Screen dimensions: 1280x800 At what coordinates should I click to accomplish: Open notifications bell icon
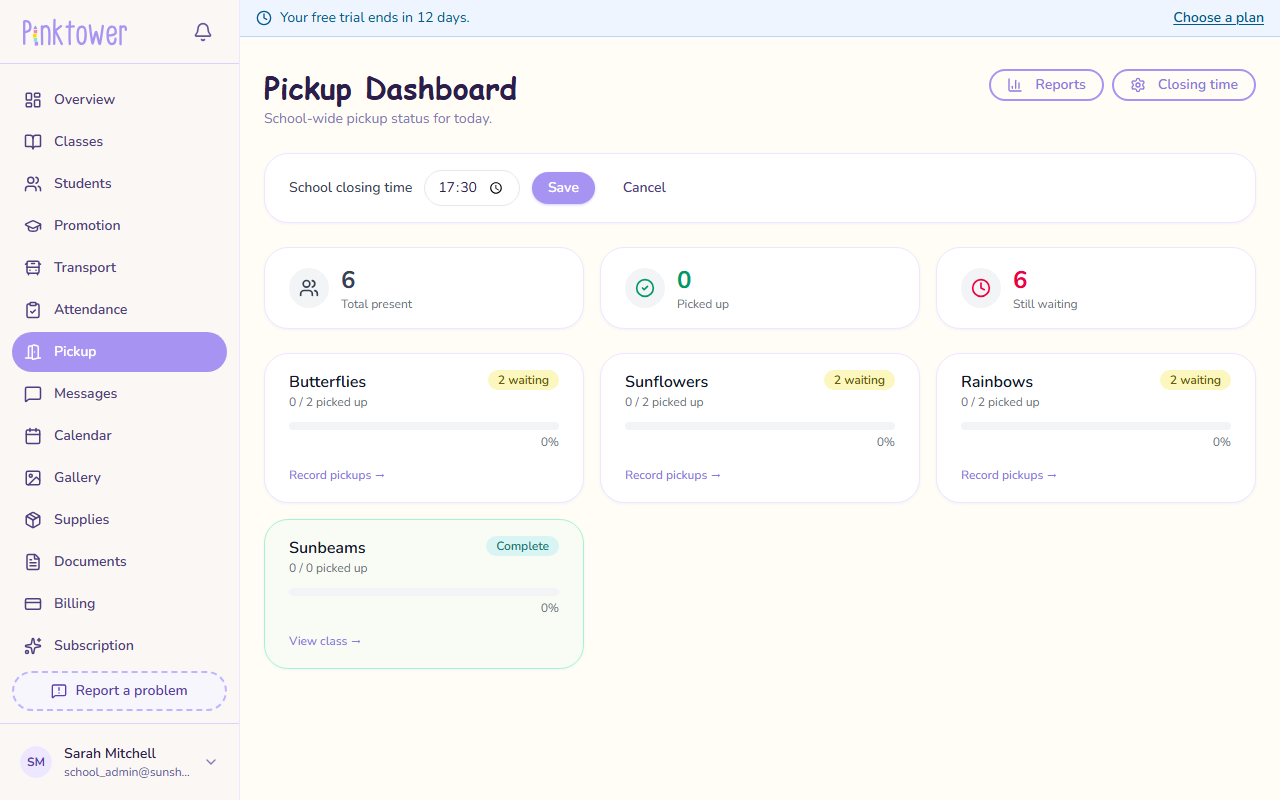203,32
